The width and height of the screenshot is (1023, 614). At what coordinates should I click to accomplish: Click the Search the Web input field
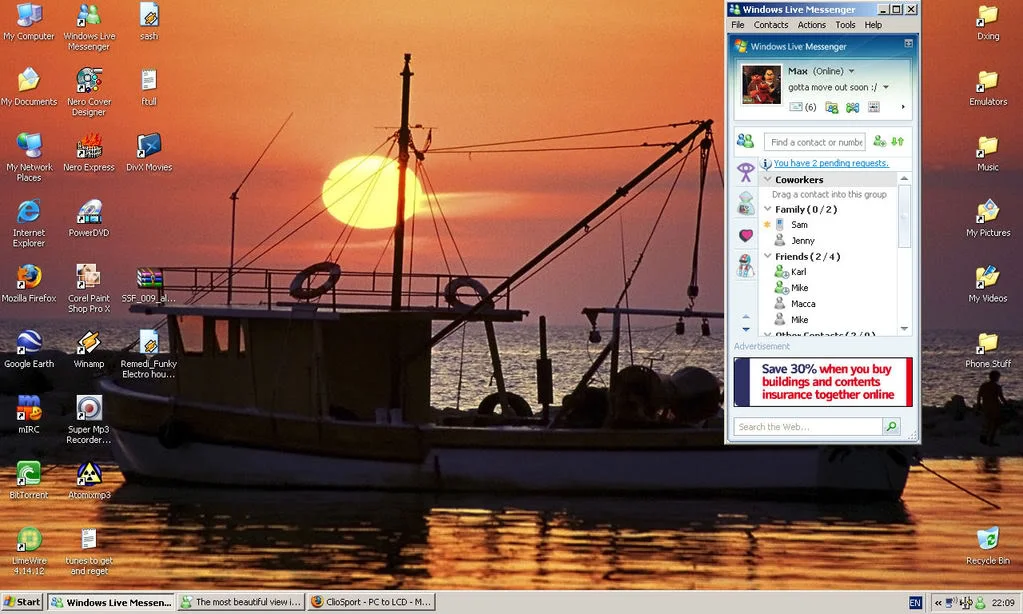pos(808,427)
